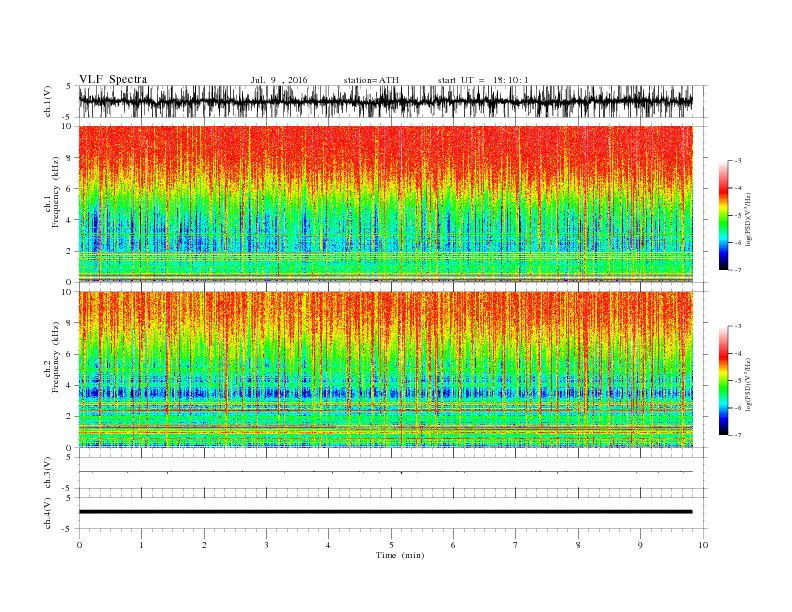The width and height of the screenshot is (792, 612).
Task: Click the ch.3 voltage flat trace
Action: point(385,472)
